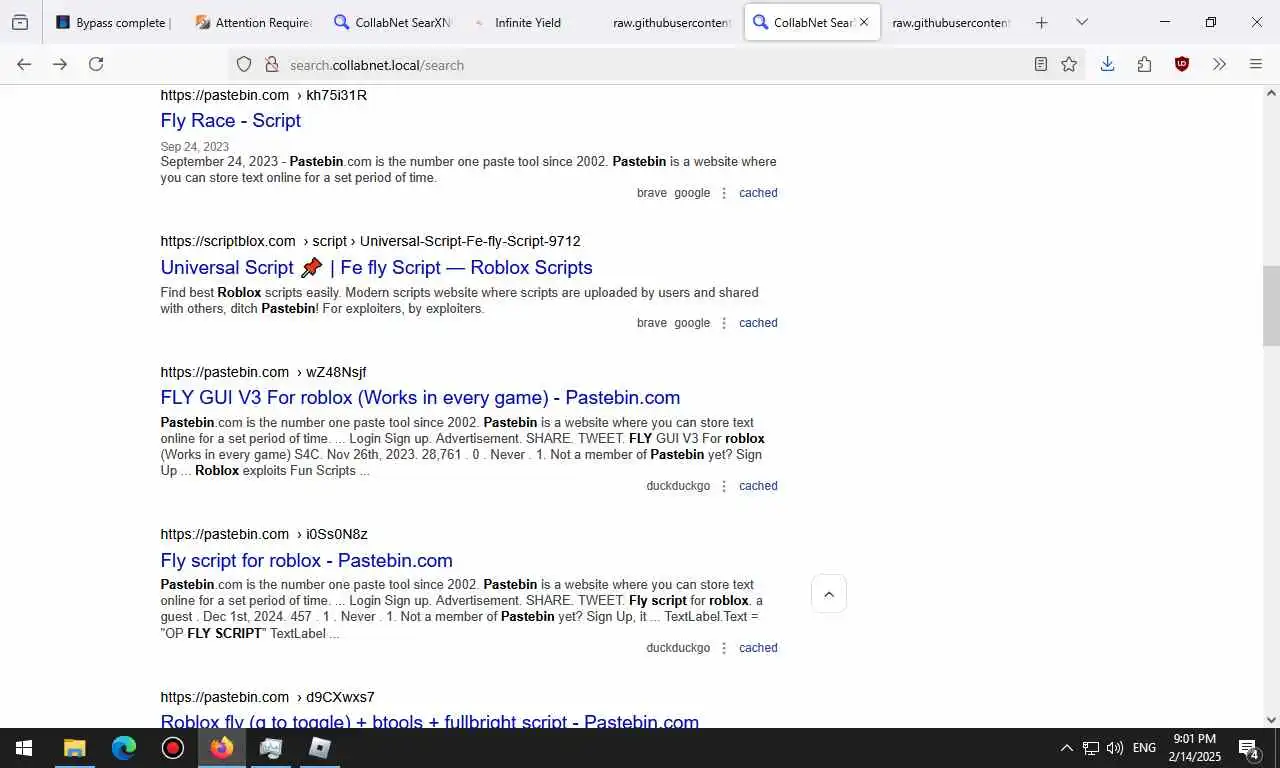Open Microsoft Edge from taskbar
The image size is (1280, 768).
point(124,748)
